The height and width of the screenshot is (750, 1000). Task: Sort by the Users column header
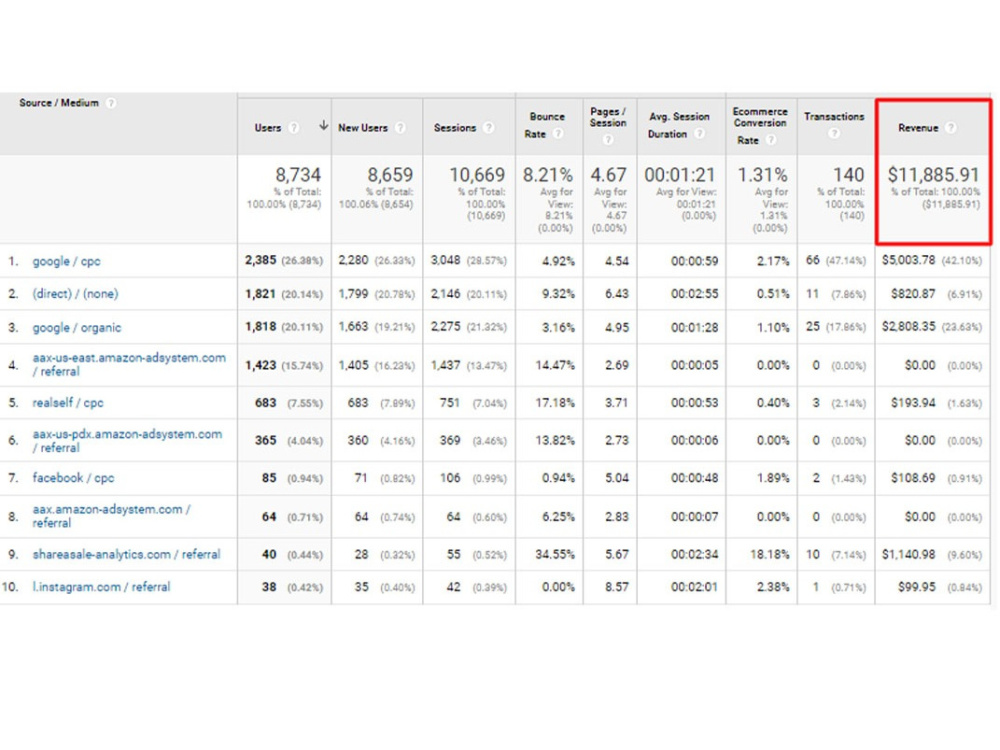tap(268, 128)
